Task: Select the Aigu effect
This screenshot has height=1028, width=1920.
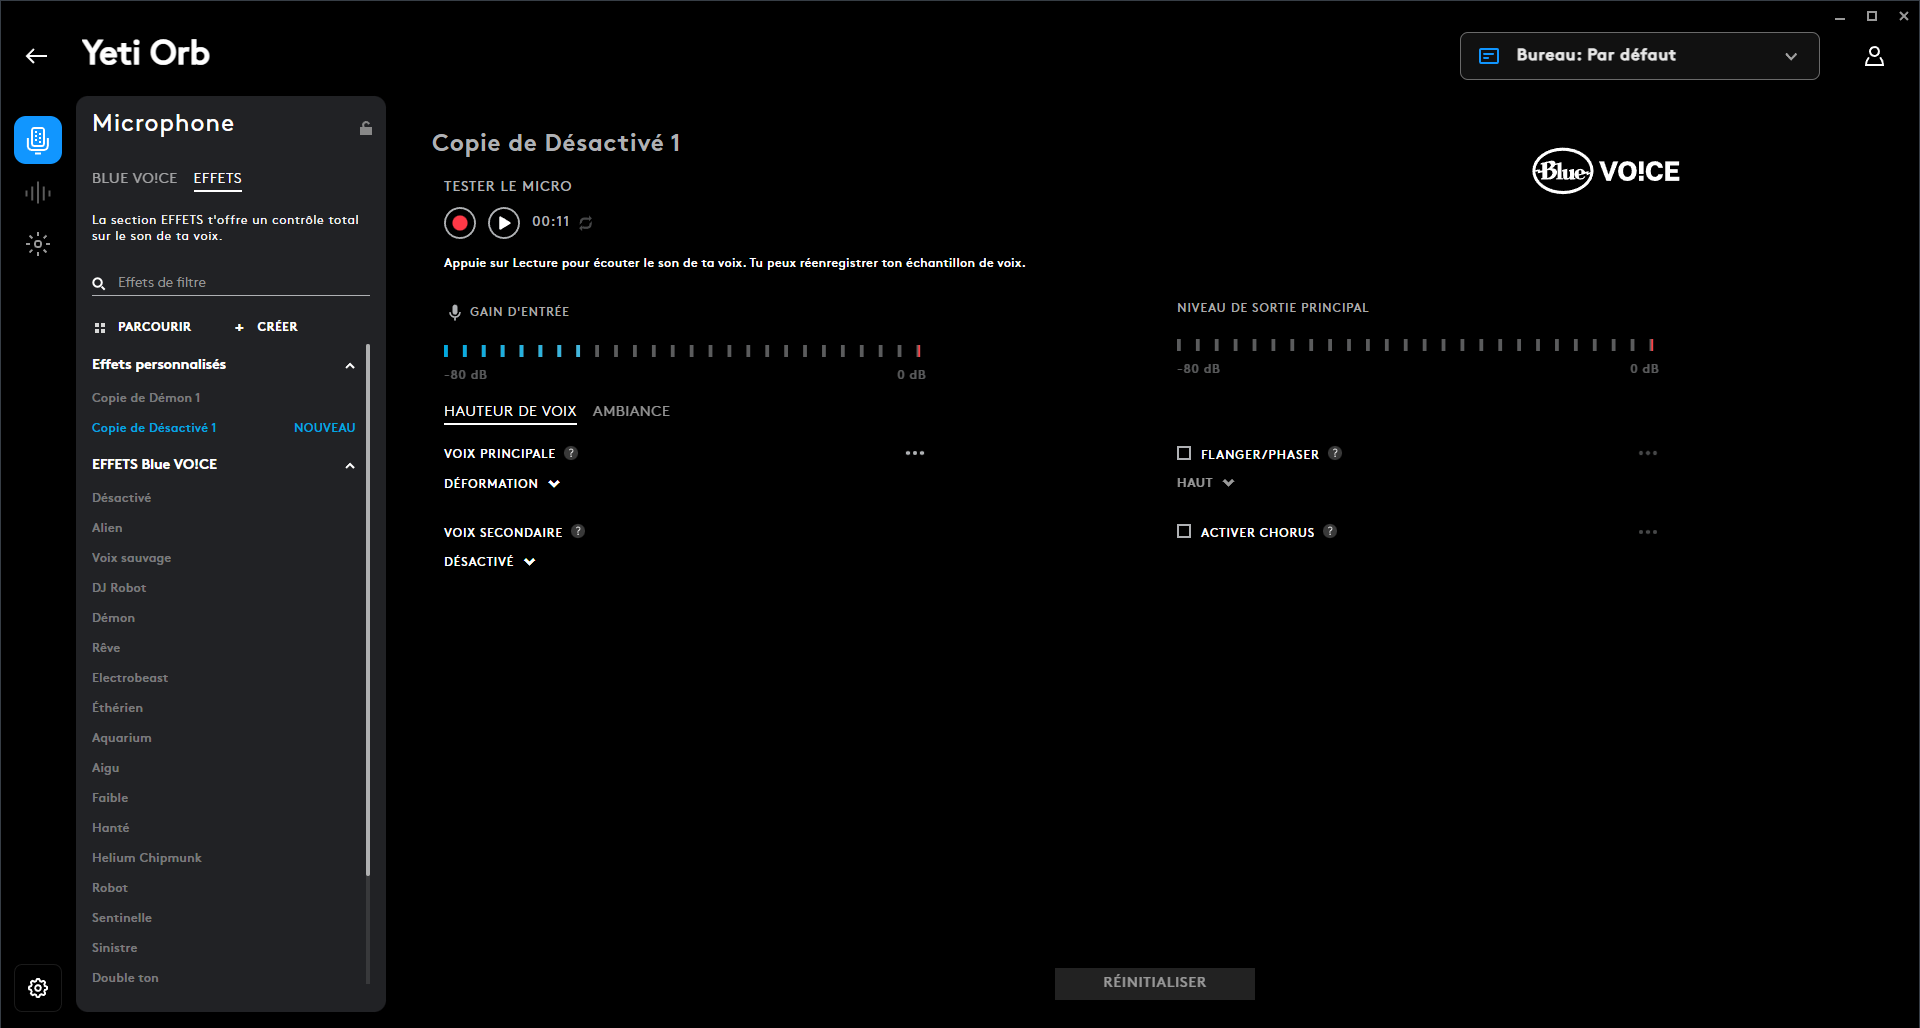Action: [x=106, y=768]
